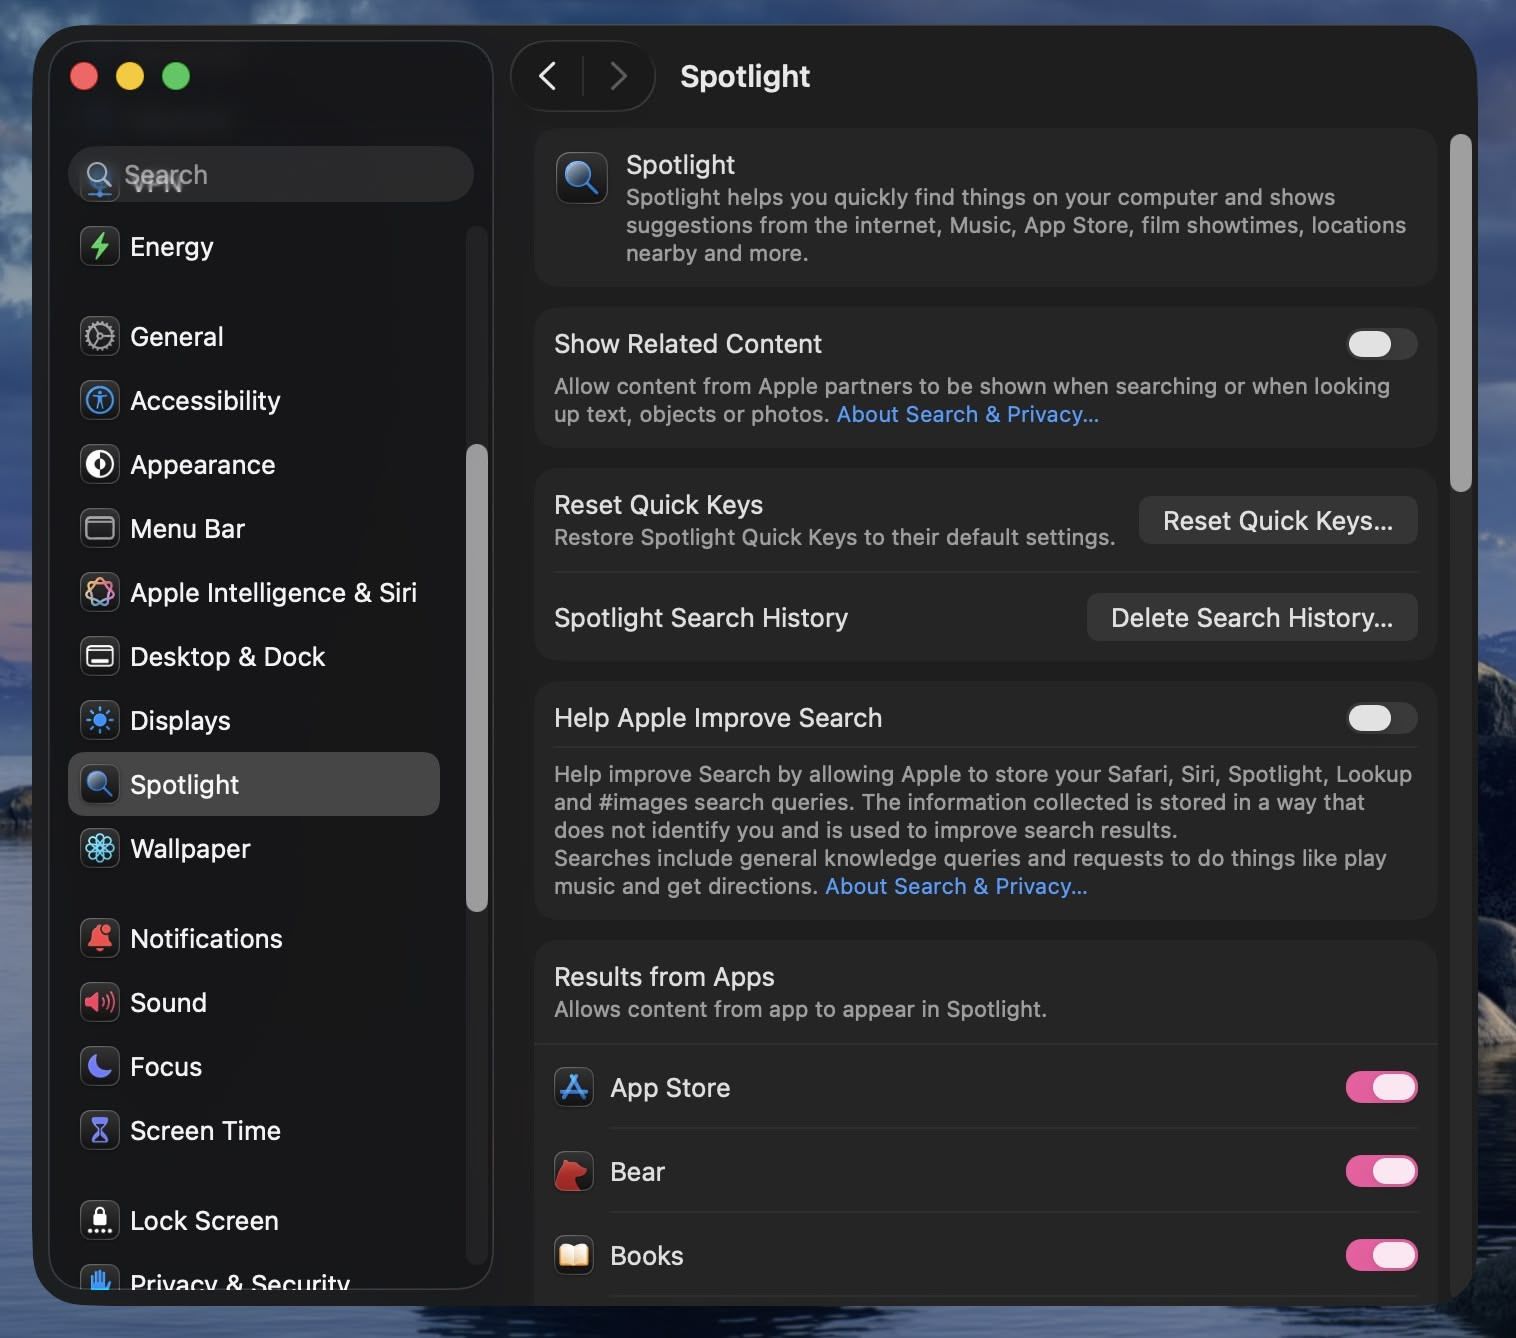
Task: Click the Reset Quick Keys button
Action: coord(1277,520)
